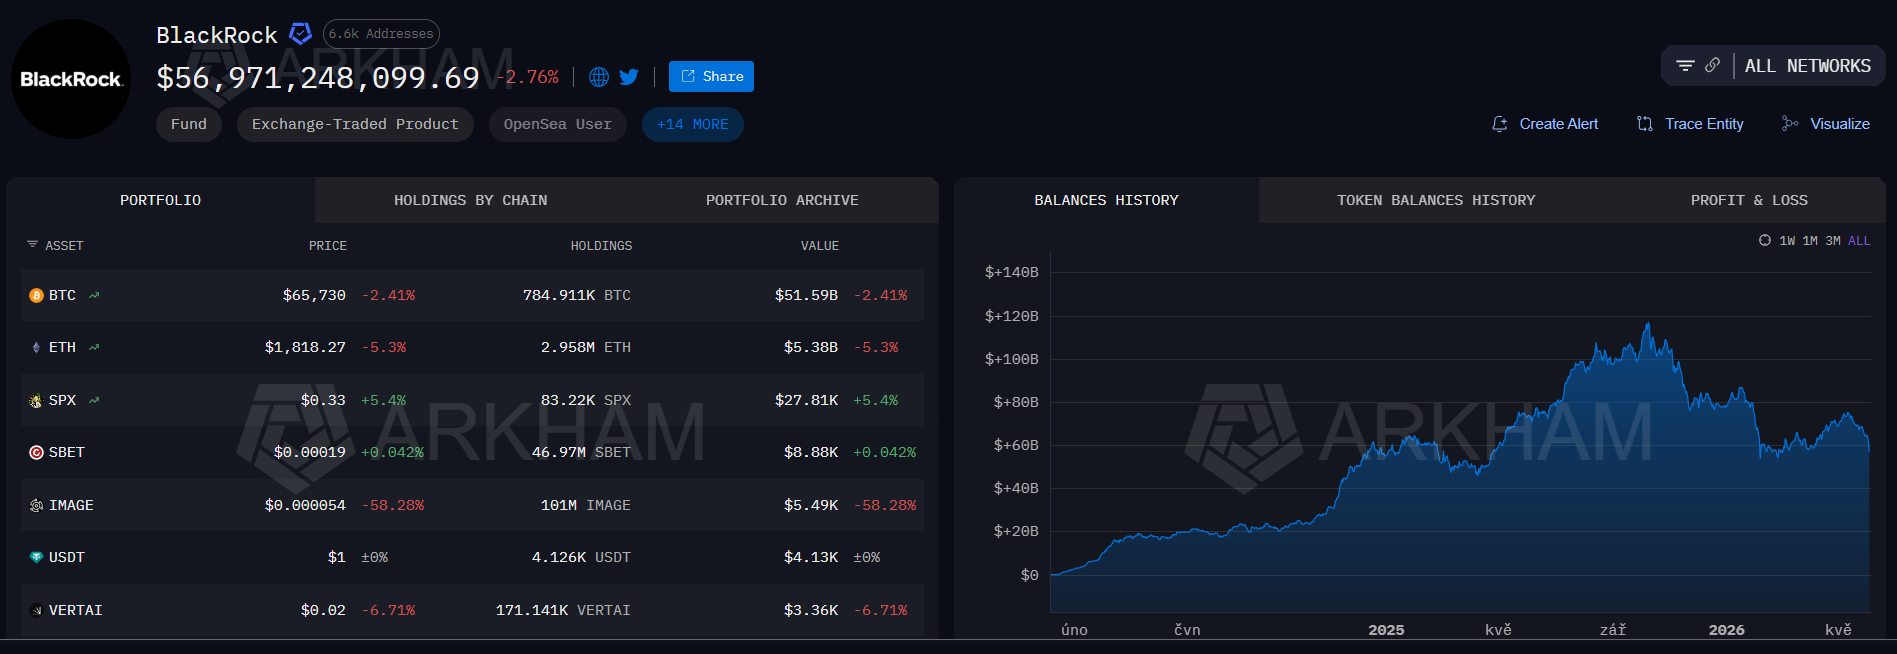1897x654 pixels.
Task: Click the 2025 label on chart axis
Action: [1386, 630]
